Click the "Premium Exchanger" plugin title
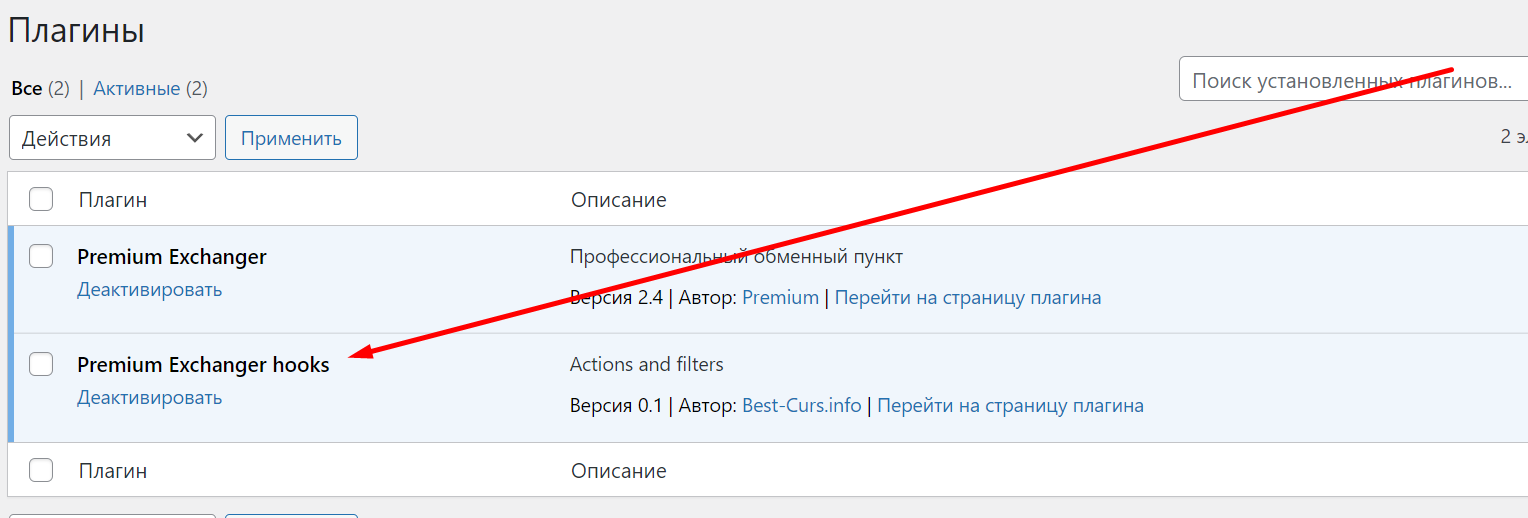The height and width of the screenshot is (518, 1528). pos(172,257)
